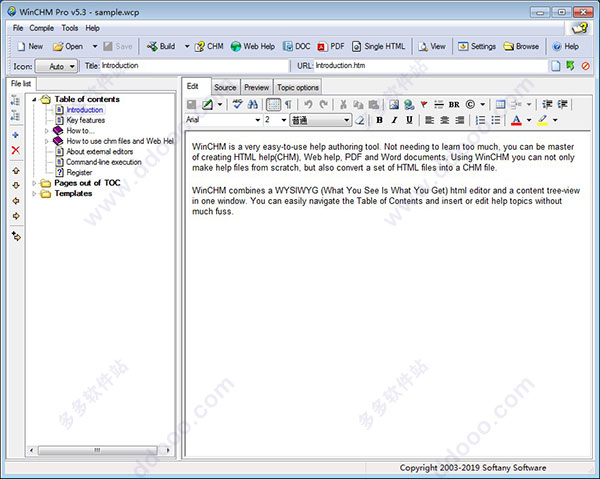Open the Tools menu
This screenshot has width=600, height=479.
coord(70,28)
